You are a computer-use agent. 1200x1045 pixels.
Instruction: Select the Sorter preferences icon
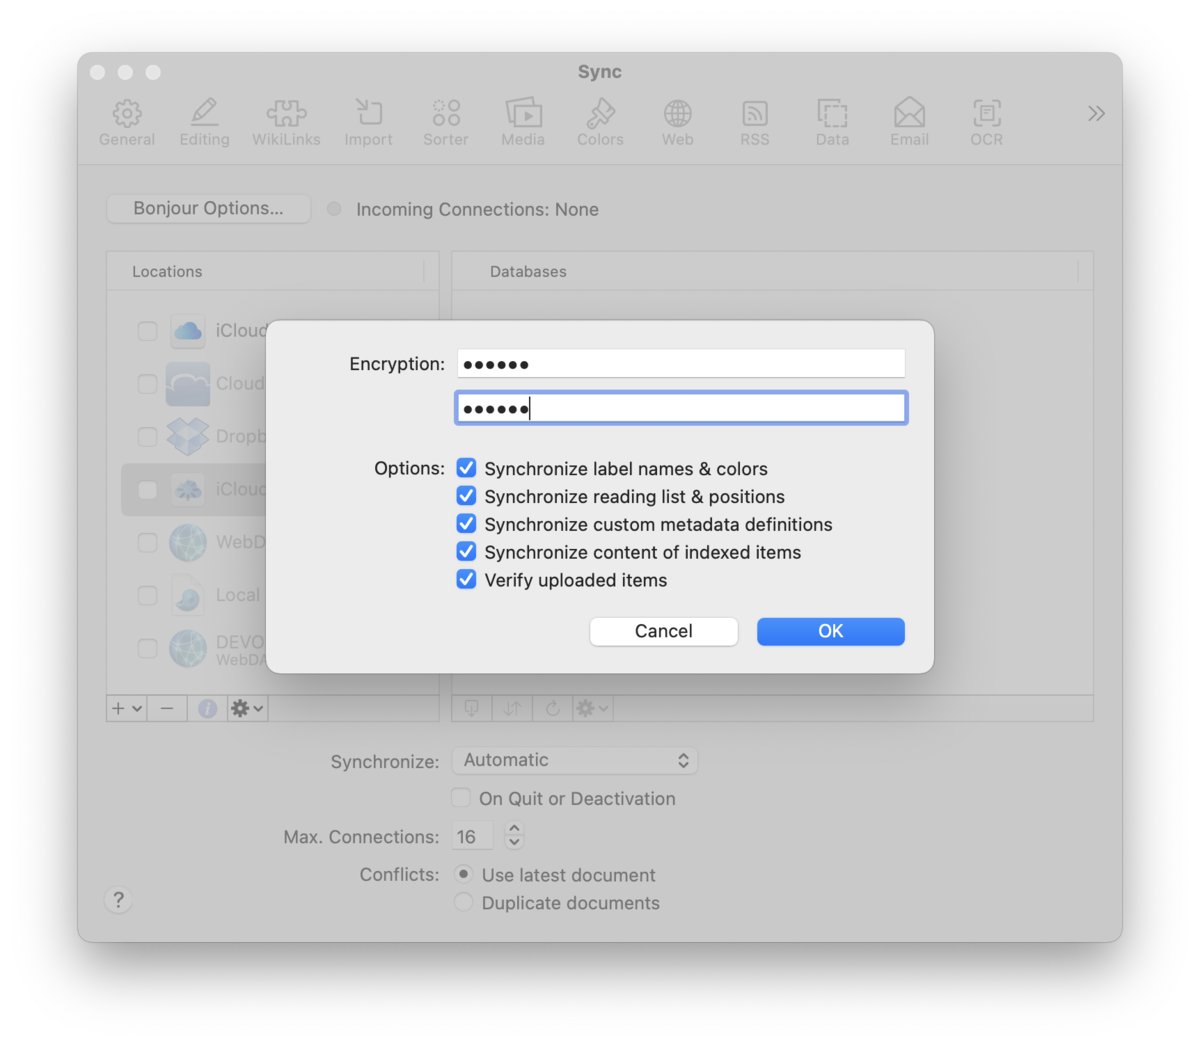tap(445, 123)
